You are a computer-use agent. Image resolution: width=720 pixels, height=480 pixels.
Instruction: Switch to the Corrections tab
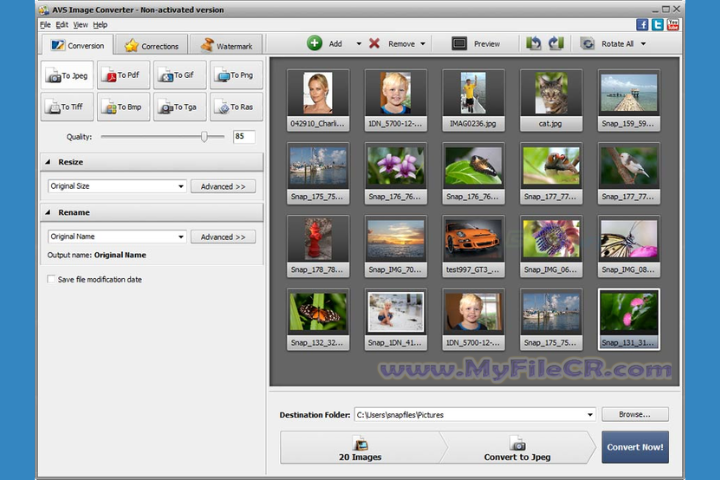[151, 45]
